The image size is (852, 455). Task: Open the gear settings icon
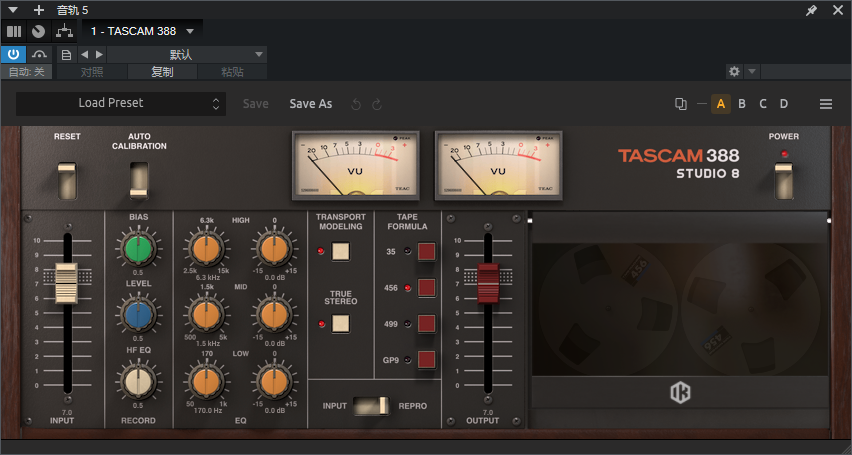pyautogui.click(x=734, y=71)
